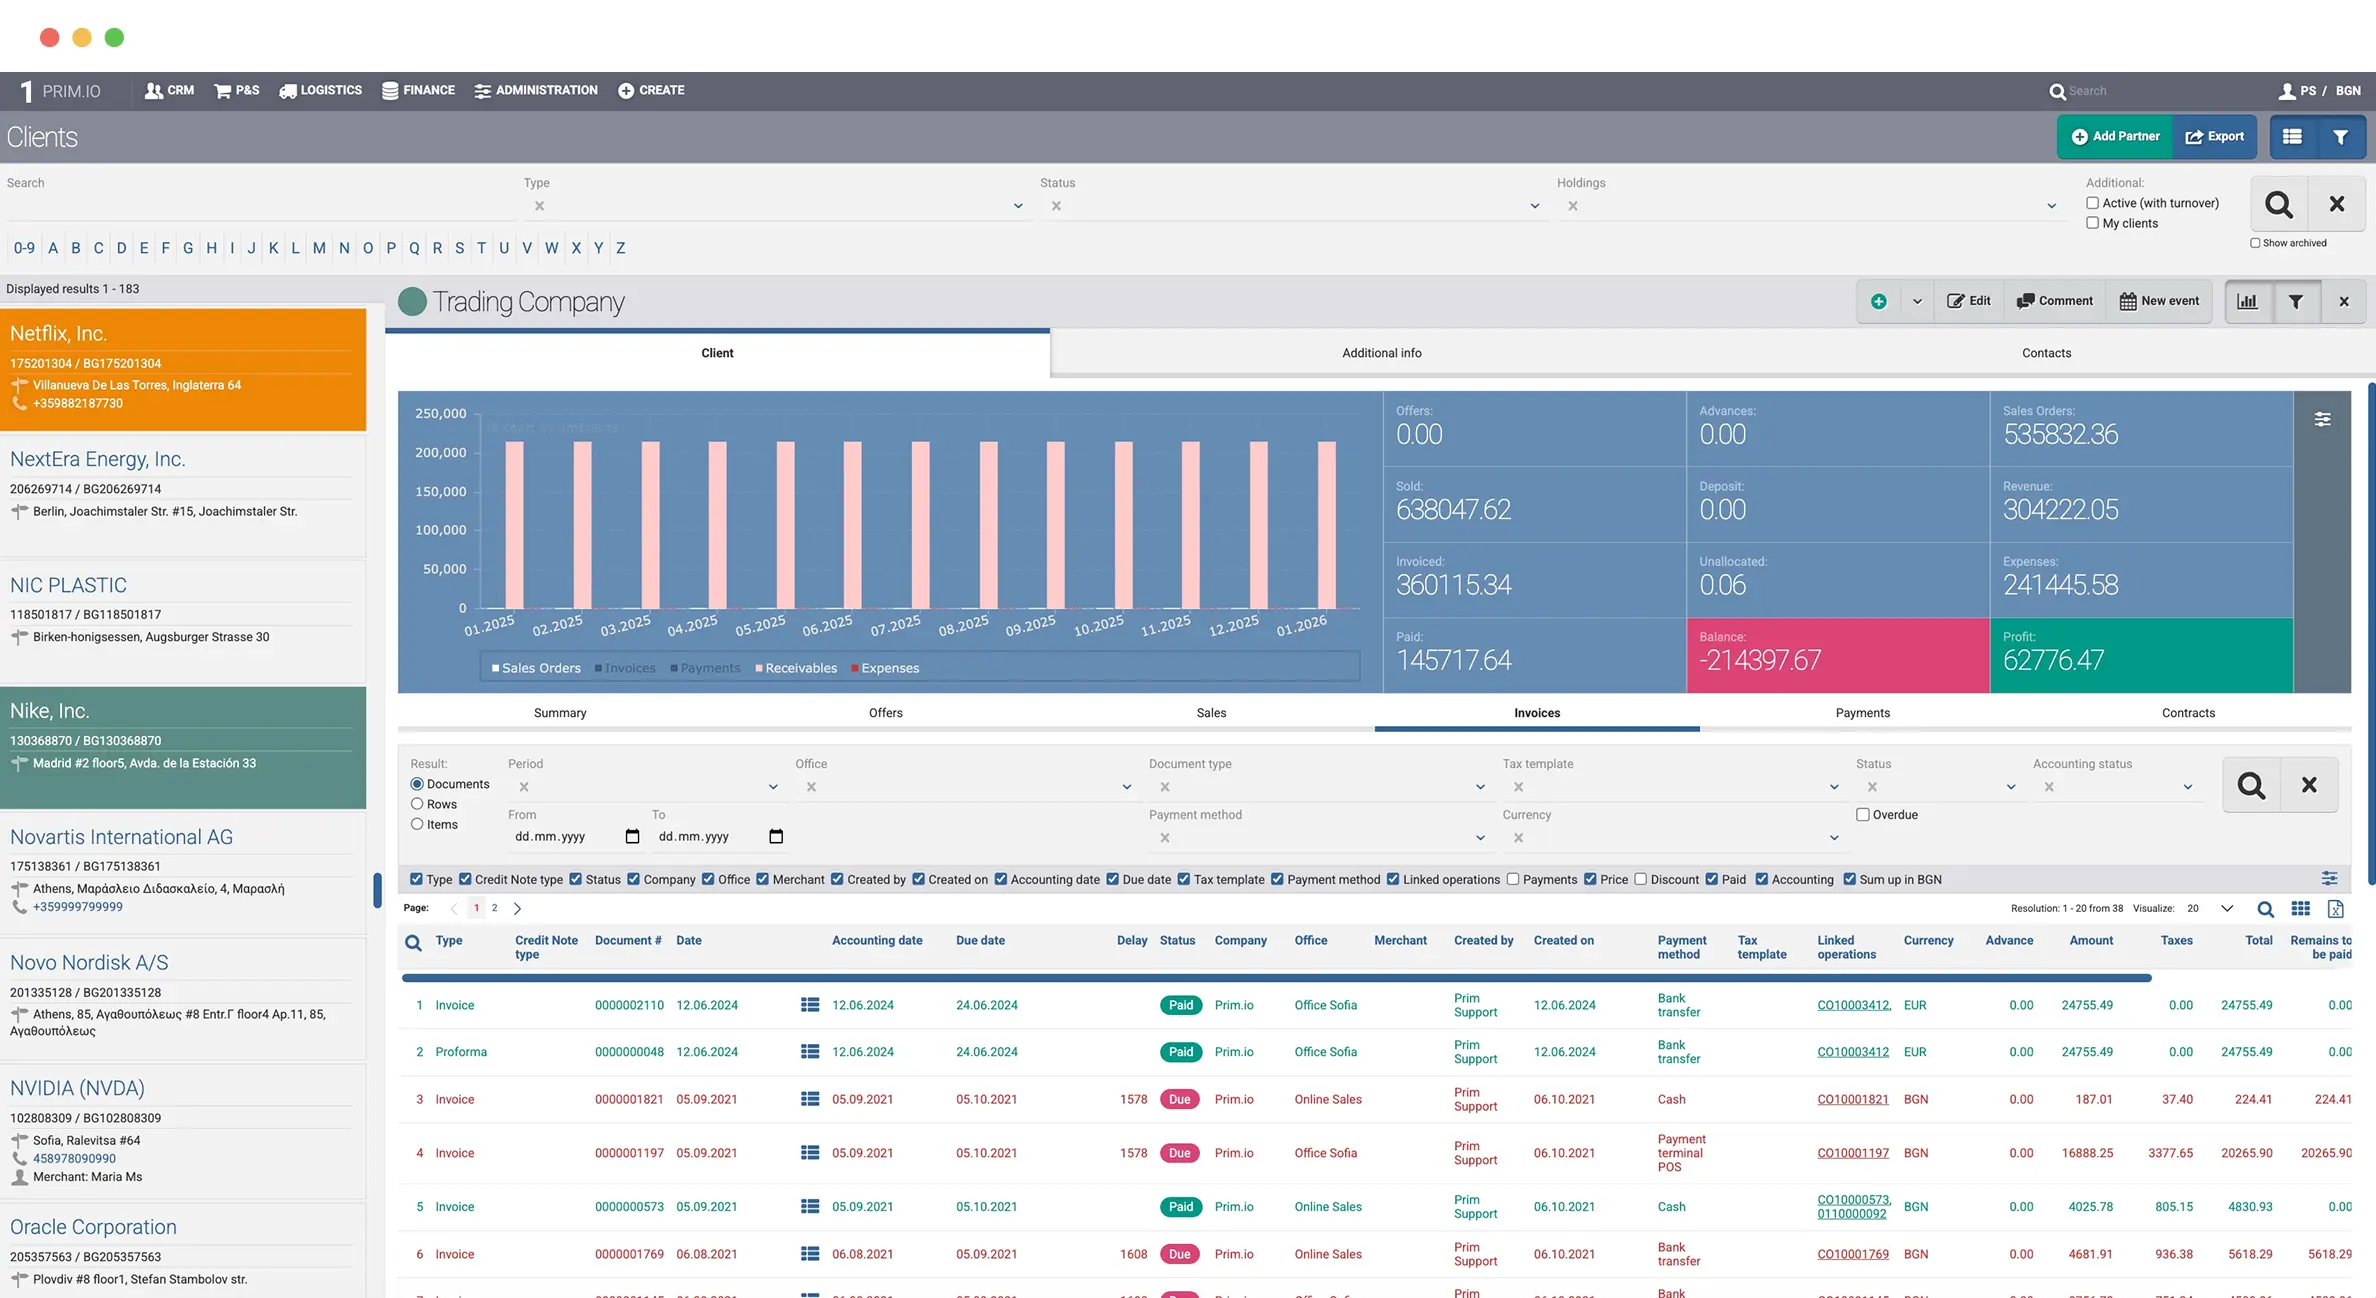Viewport: 2376px width, 1298px height.
Task: Open the Finance menu
Action: 418,90
